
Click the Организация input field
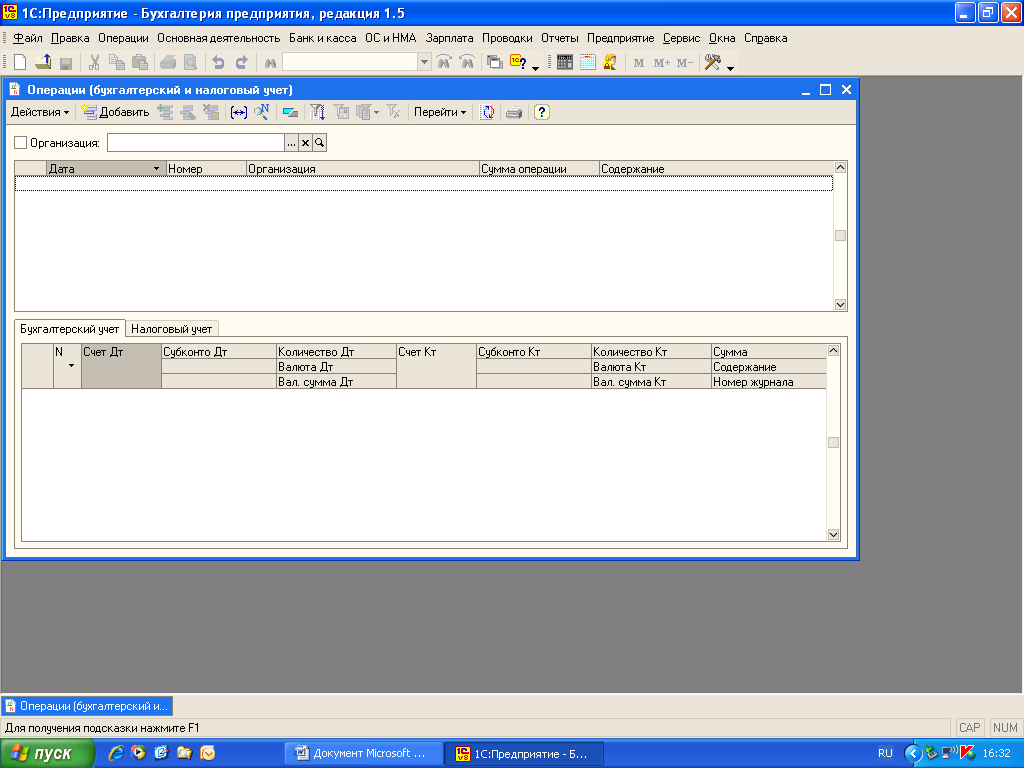point(196,143)
